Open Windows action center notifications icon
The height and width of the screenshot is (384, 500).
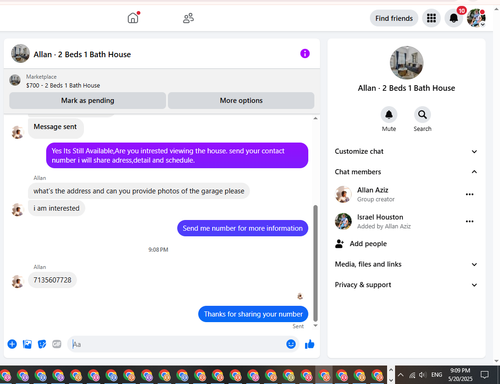pos(484,375)
